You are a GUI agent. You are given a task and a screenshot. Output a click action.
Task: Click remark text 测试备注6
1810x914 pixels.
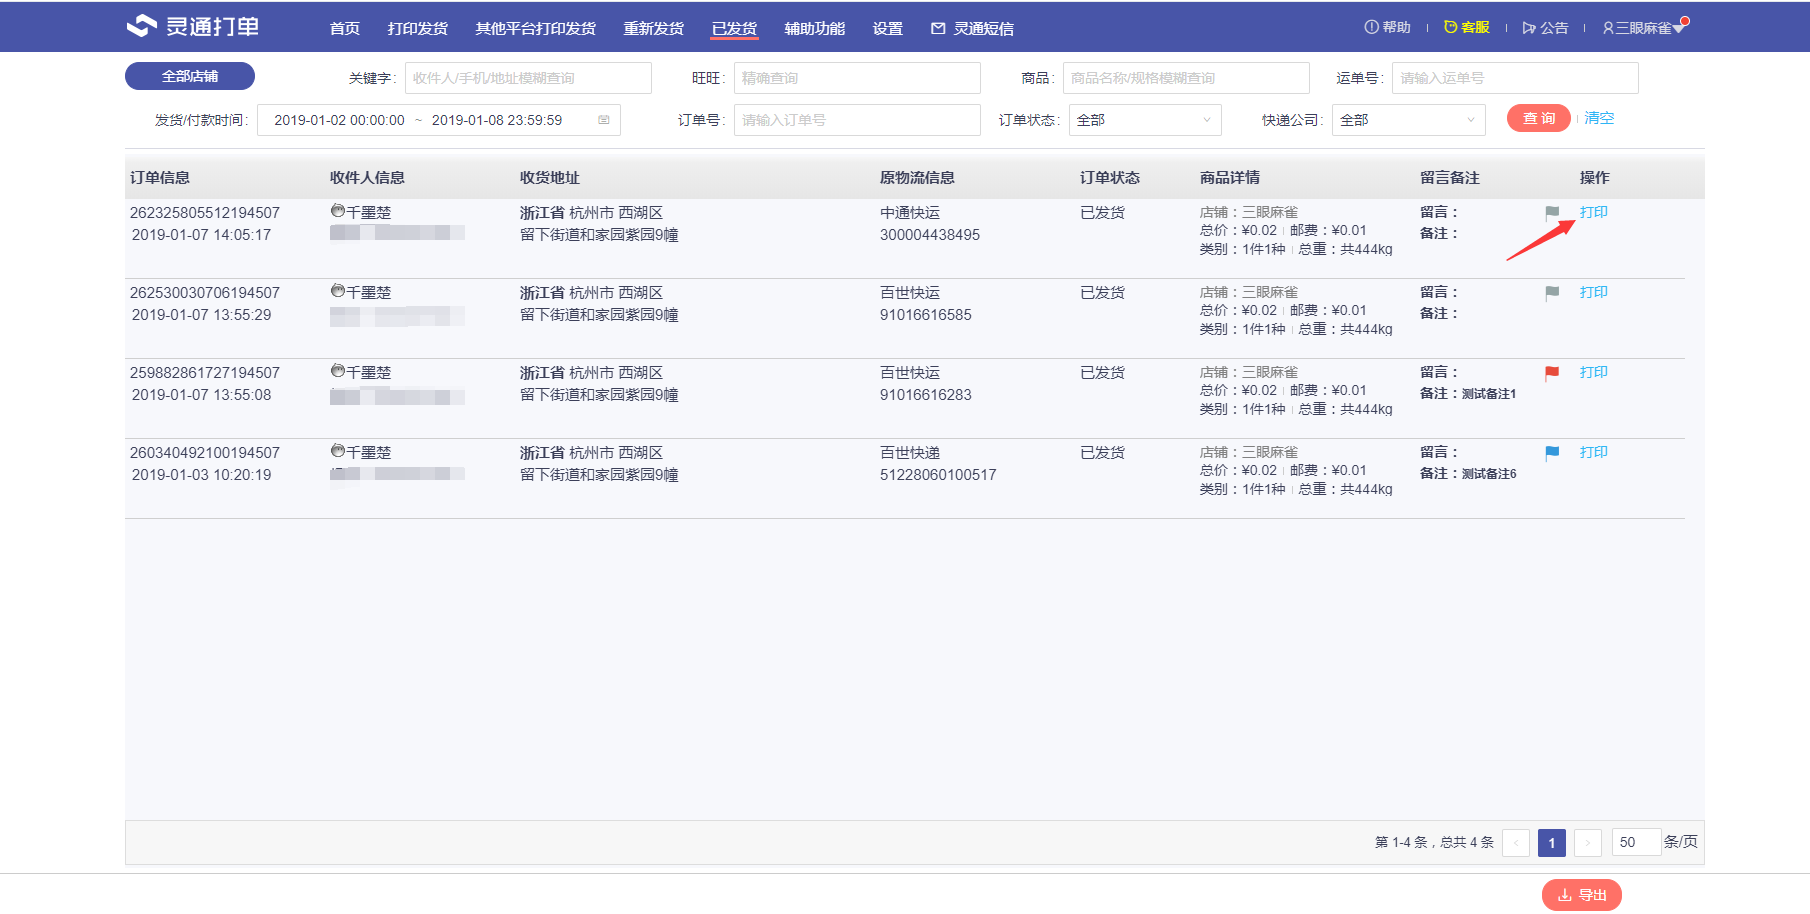pyautogui.click(x=1489, y=474)
